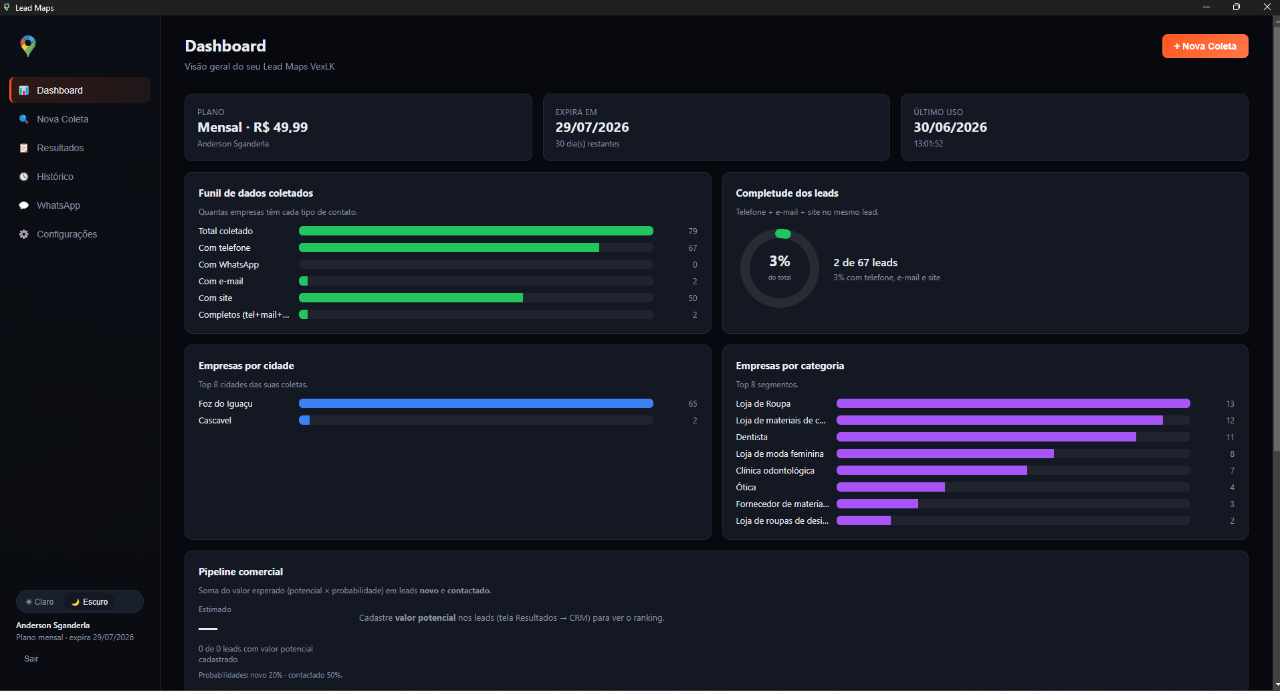Go to Nova Coleta in sidebar
This screenshot has width=1280, height=691.
[x=80, y=119]
